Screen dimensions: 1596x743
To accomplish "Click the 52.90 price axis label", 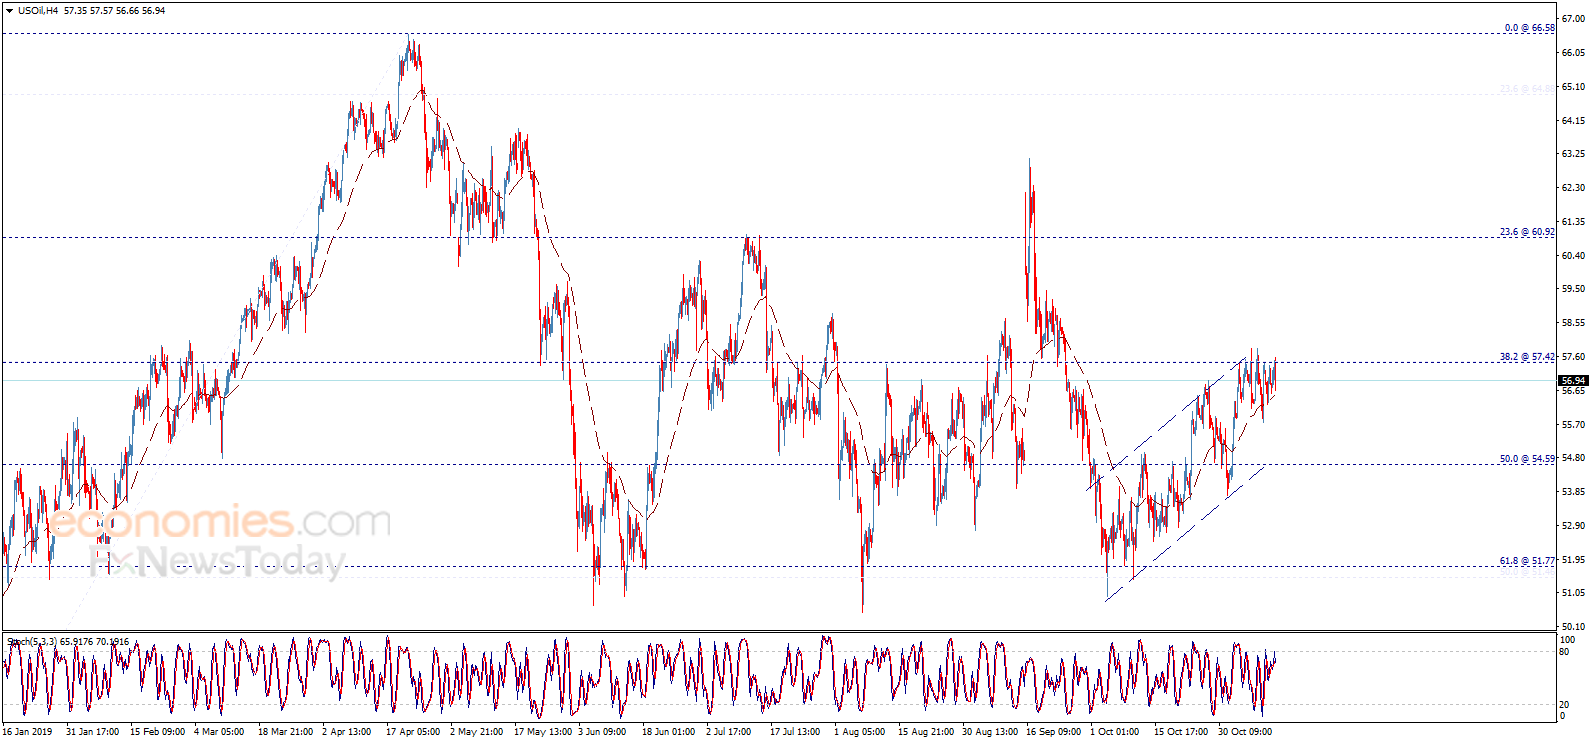I will click(1573, 526).
